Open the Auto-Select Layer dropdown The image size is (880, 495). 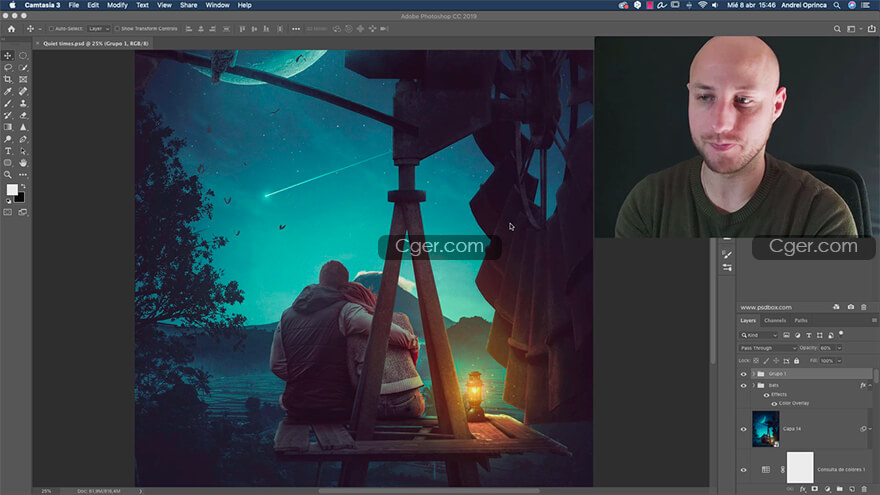coord(99,29)
